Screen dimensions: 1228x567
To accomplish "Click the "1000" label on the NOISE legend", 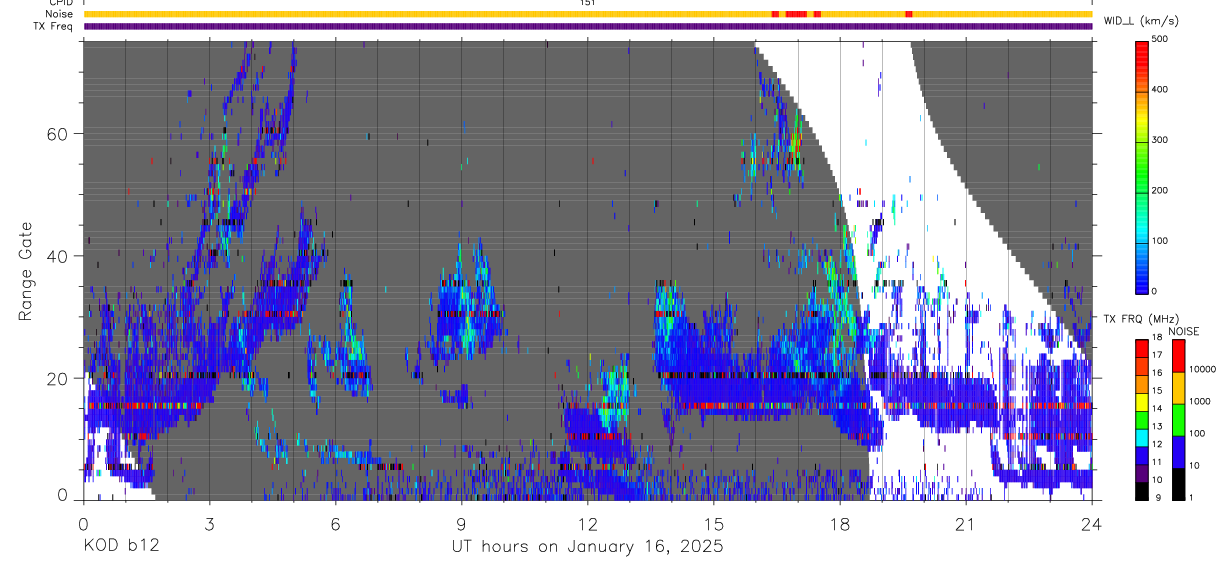I will pyautogui.click(x=1201, y=401).
